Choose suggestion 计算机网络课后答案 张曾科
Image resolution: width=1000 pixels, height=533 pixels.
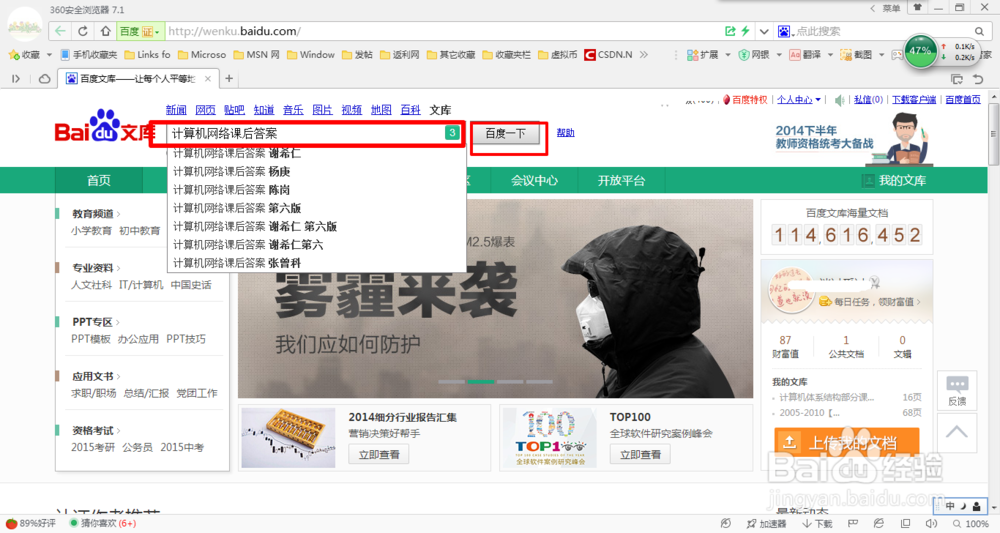click(x=237, y=263)
